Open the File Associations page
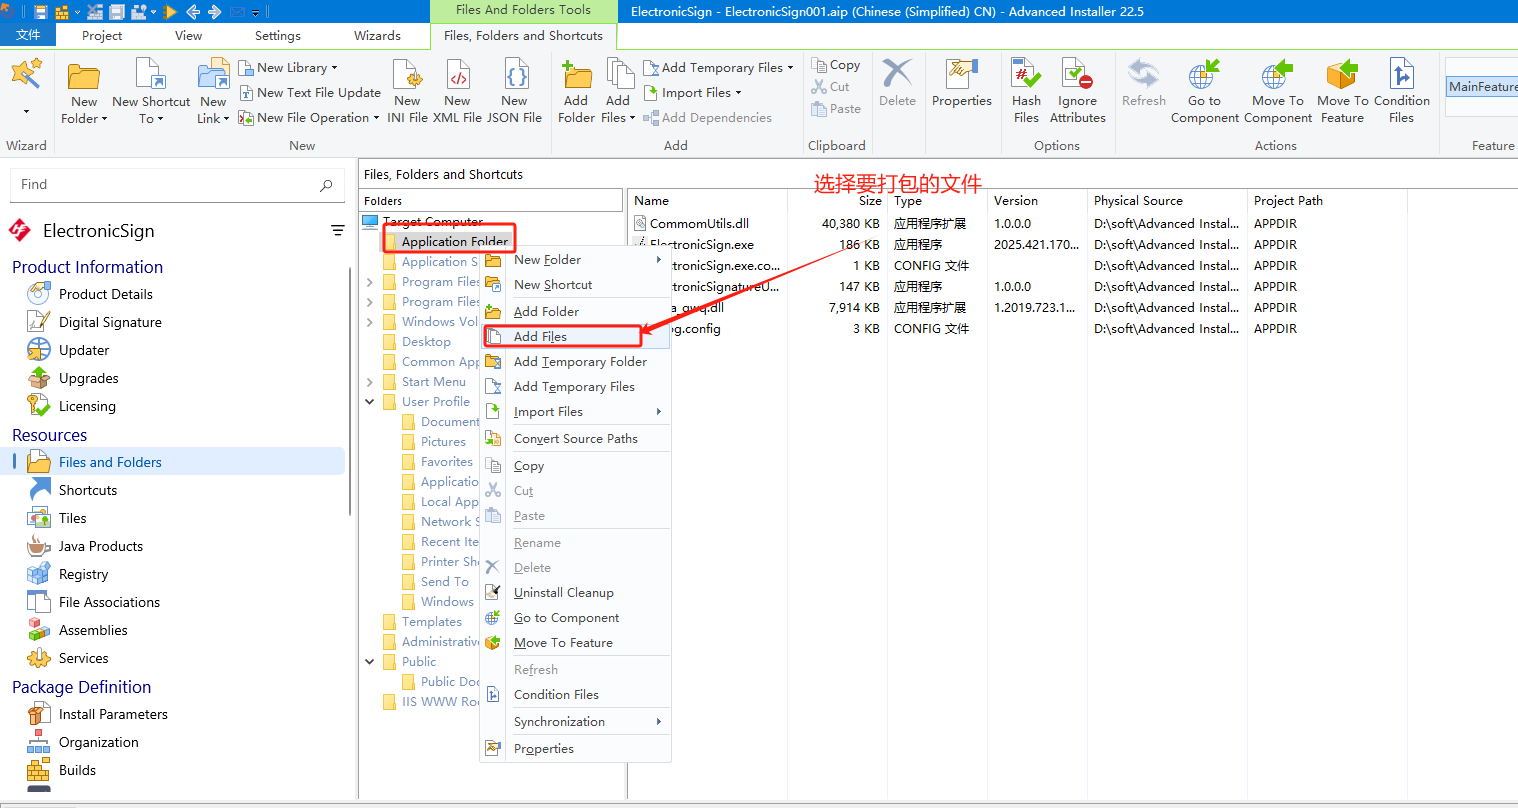The image size is (1518, 808). pyautogui.click(x=109, y=602)
